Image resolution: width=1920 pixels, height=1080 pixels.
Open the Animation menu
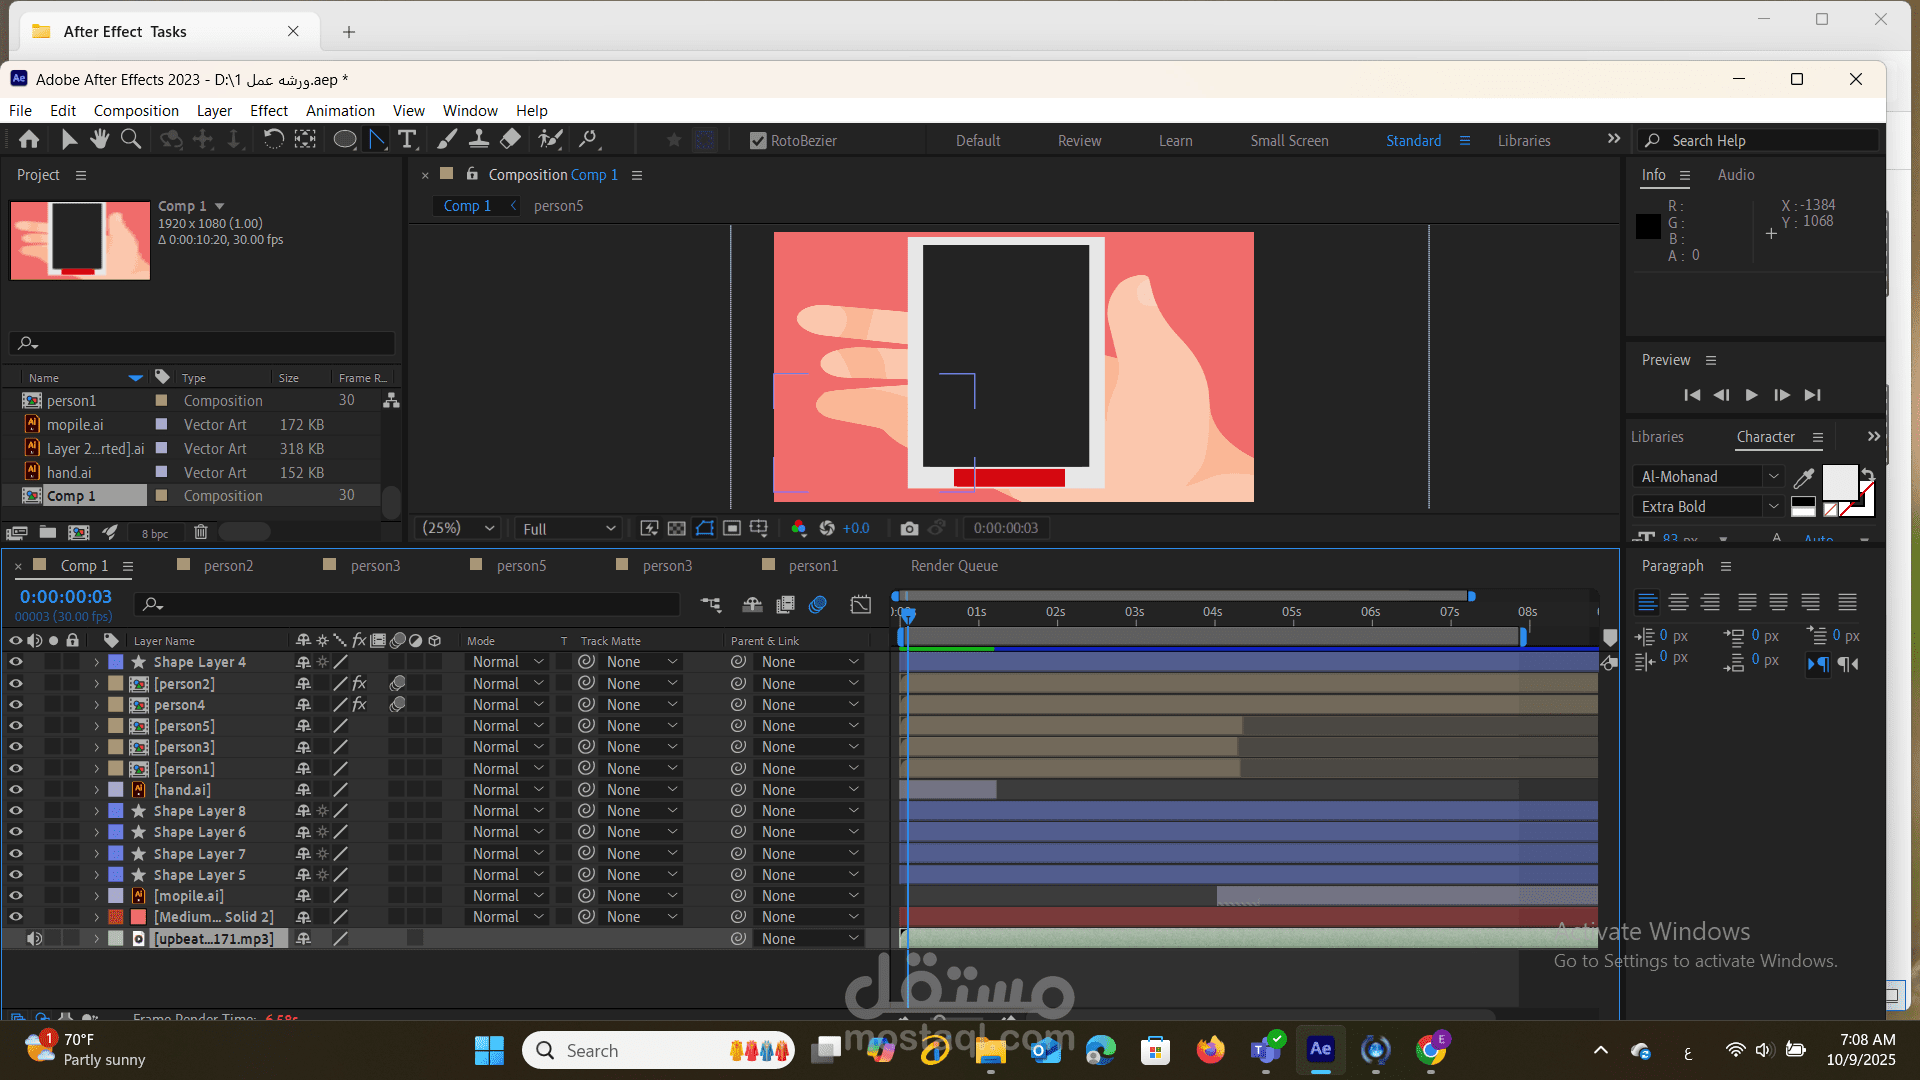pyautogui.click(x=340, y=111)
